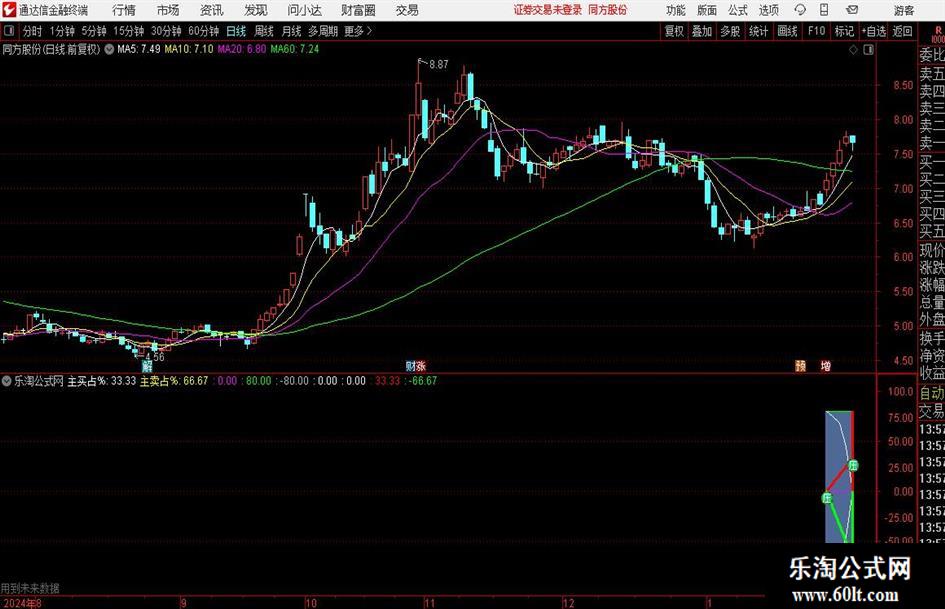The height and width of the screenshot is (609, 945).
Task: Click the 同方股份 title link
Action: [608, 10]
